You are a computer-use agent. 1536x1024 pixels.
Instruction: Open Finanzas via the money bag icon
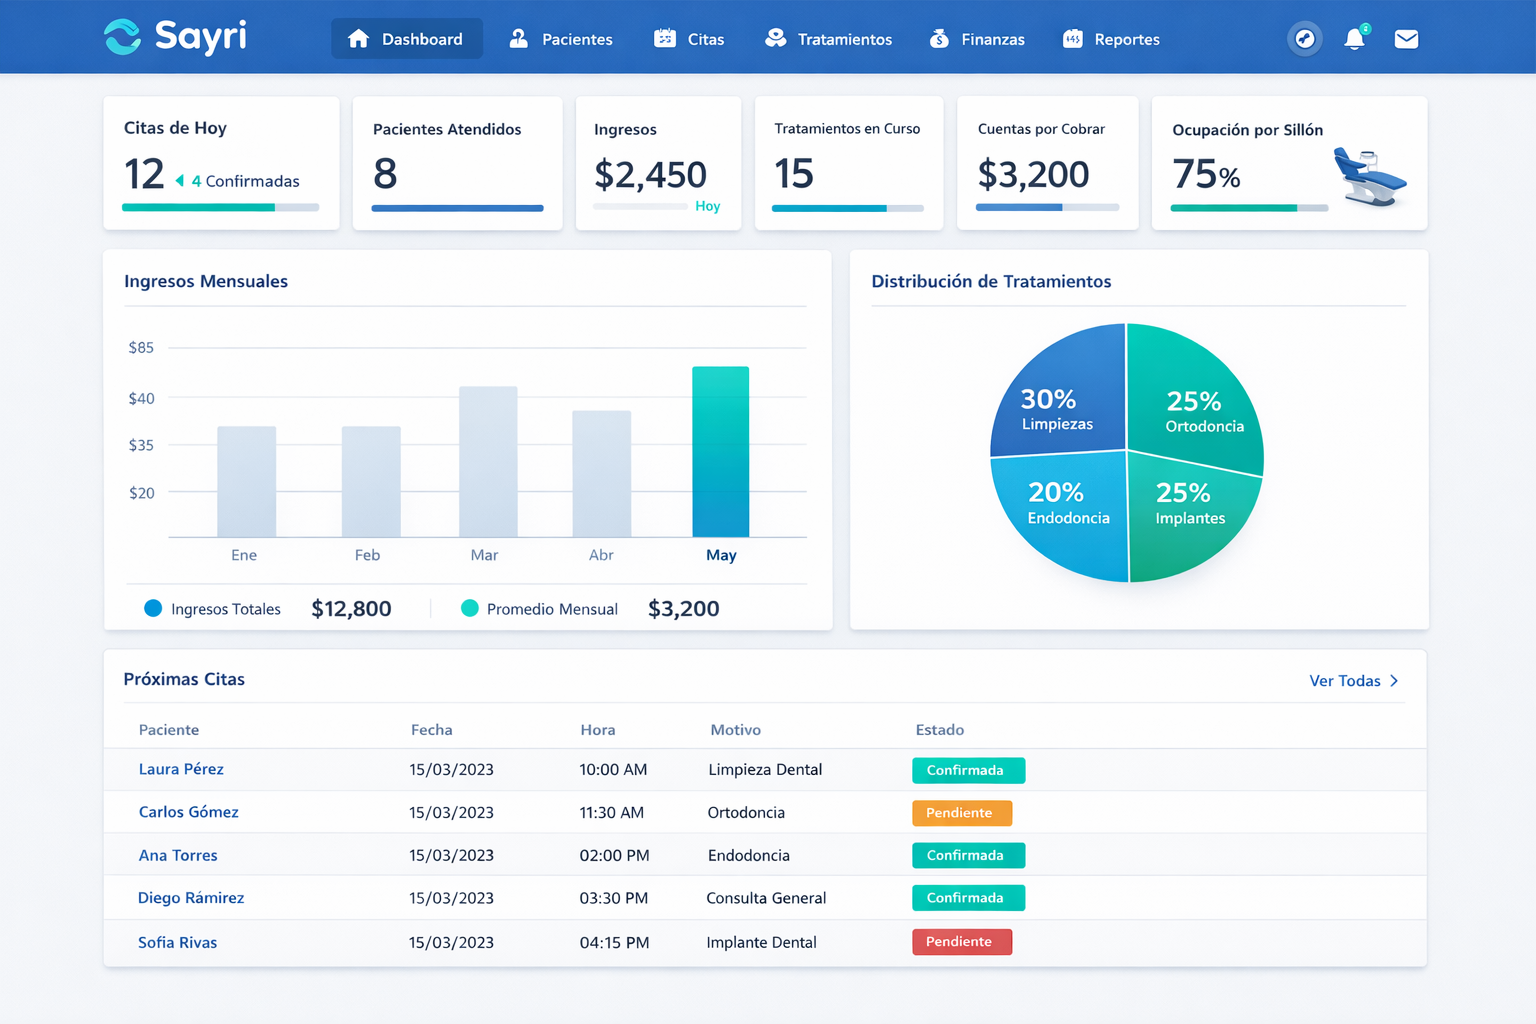click(938, 38)
